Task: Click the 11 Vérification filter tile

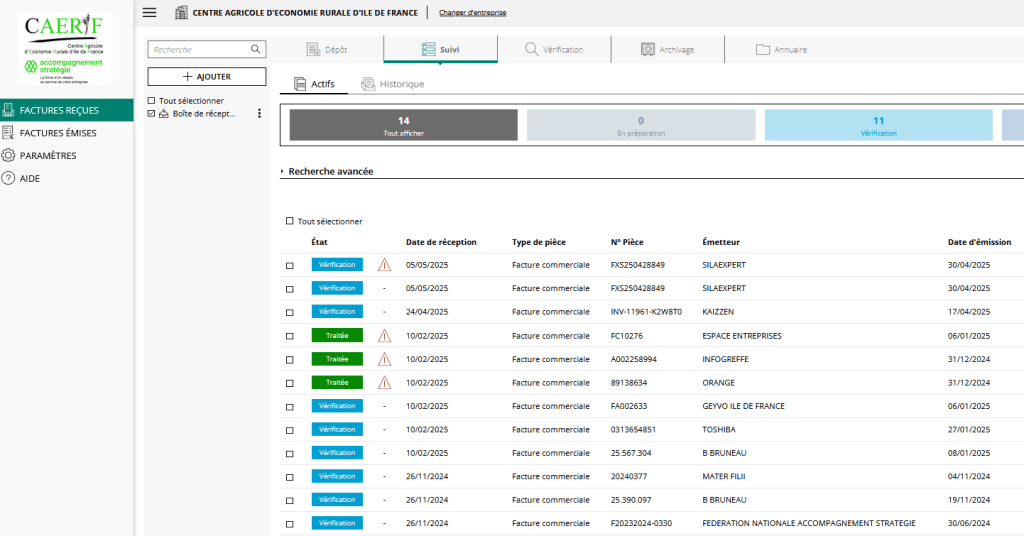Action: [x=878, y=125]
